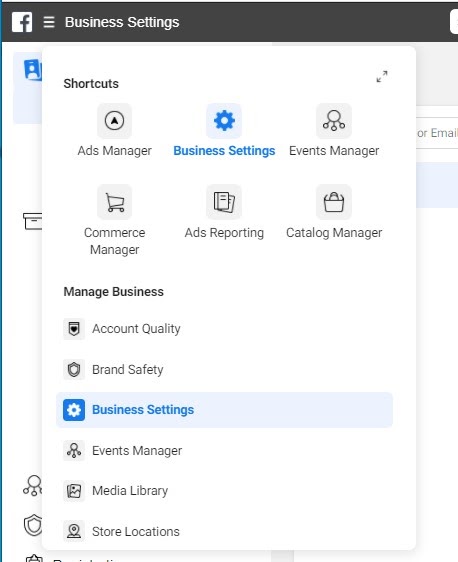458x562 pixels.
Task: Click the Catalog Manager label
Action: (x=334, y=233)
